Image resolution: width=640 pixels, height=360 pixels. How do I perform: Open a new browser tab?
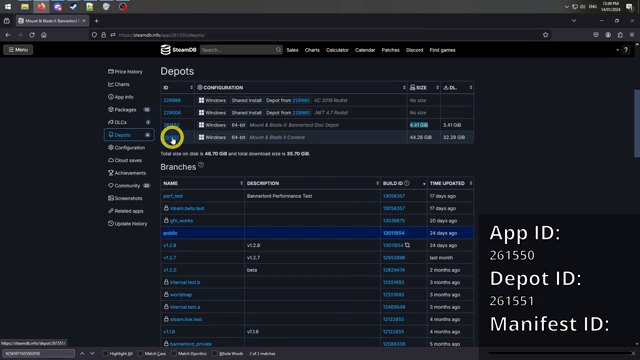[x=97, y=21]
